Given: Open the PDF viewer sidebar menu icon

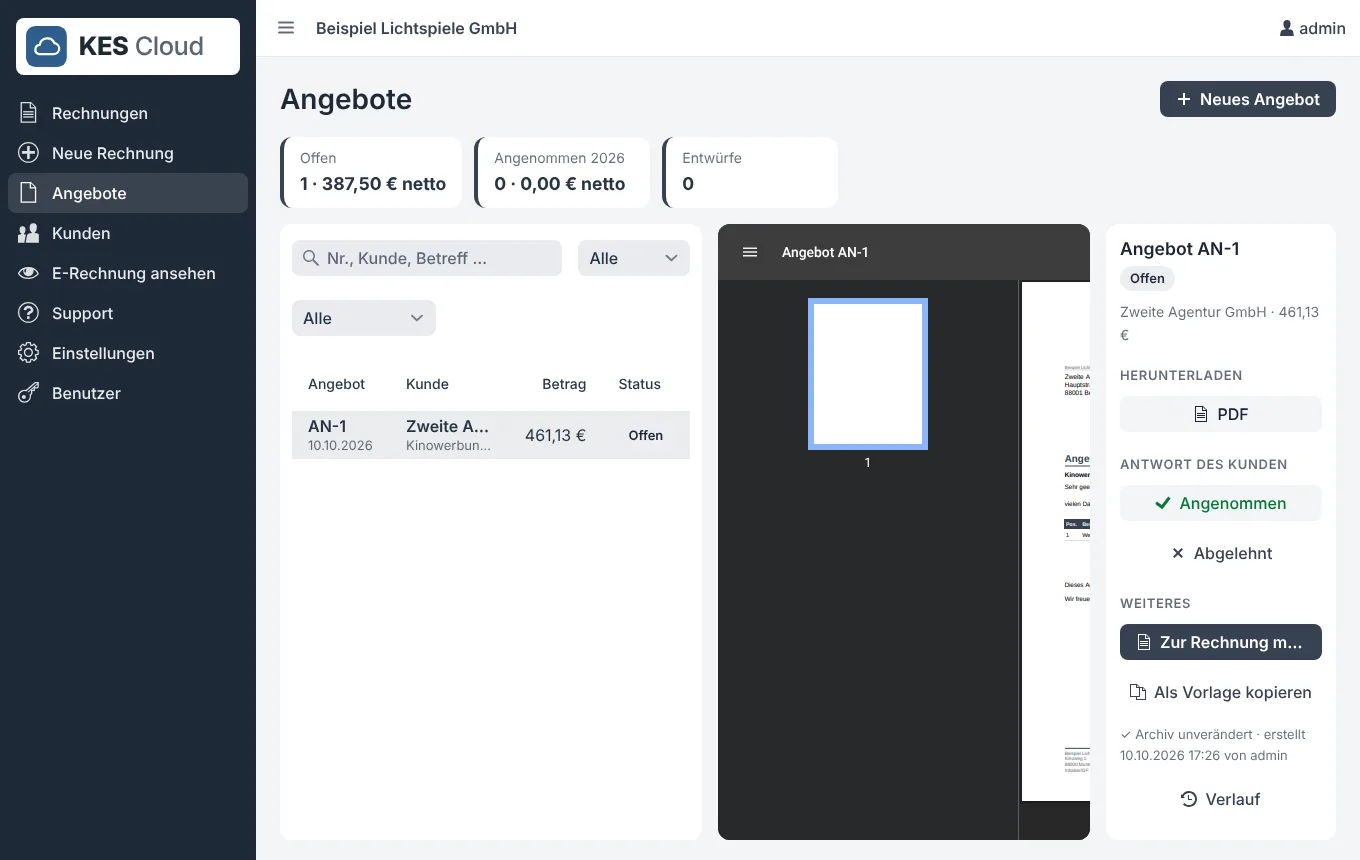Looking at the screenshot, I should coord(750,252).
